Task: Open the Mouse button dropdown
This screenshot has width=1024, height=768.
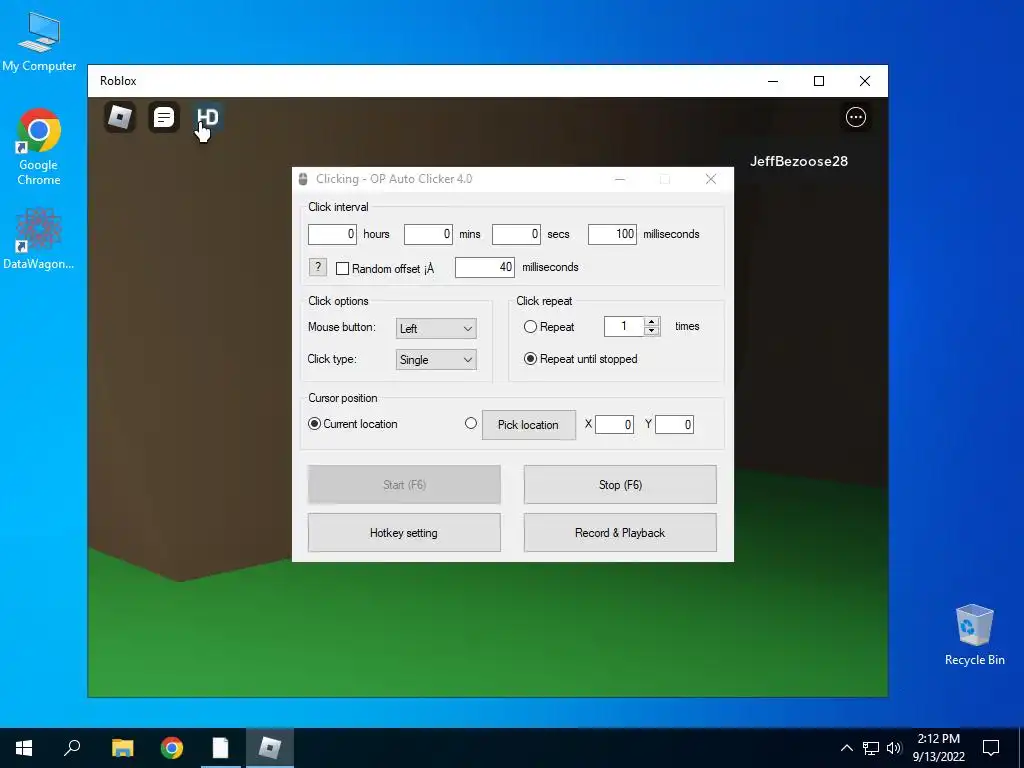Action: point(436,328)
